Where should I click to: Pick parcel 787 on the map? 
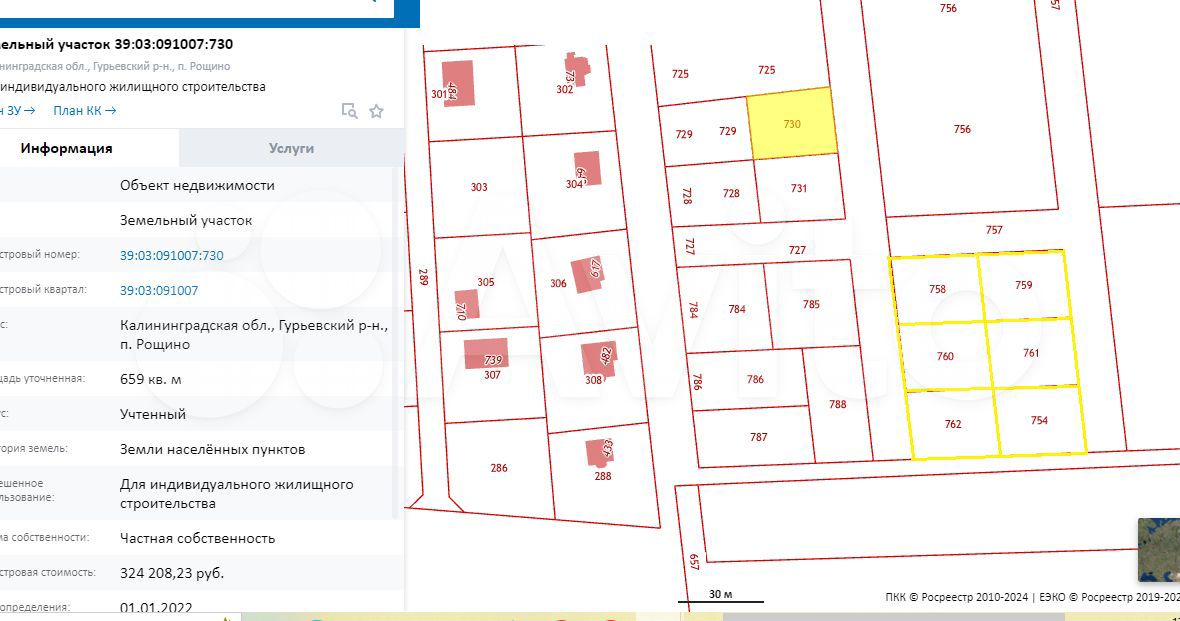[757, 437]
